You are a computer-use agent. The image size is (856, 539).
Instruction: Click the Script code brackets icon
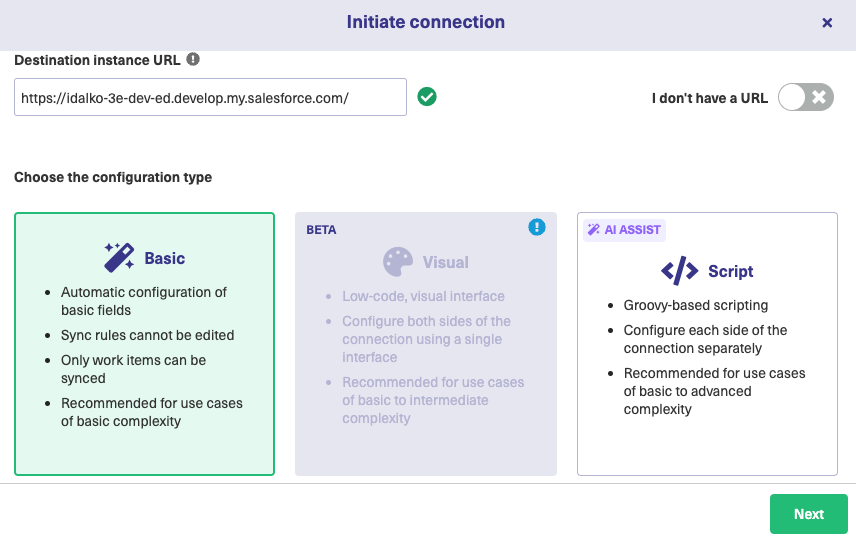tap(680, 271)
